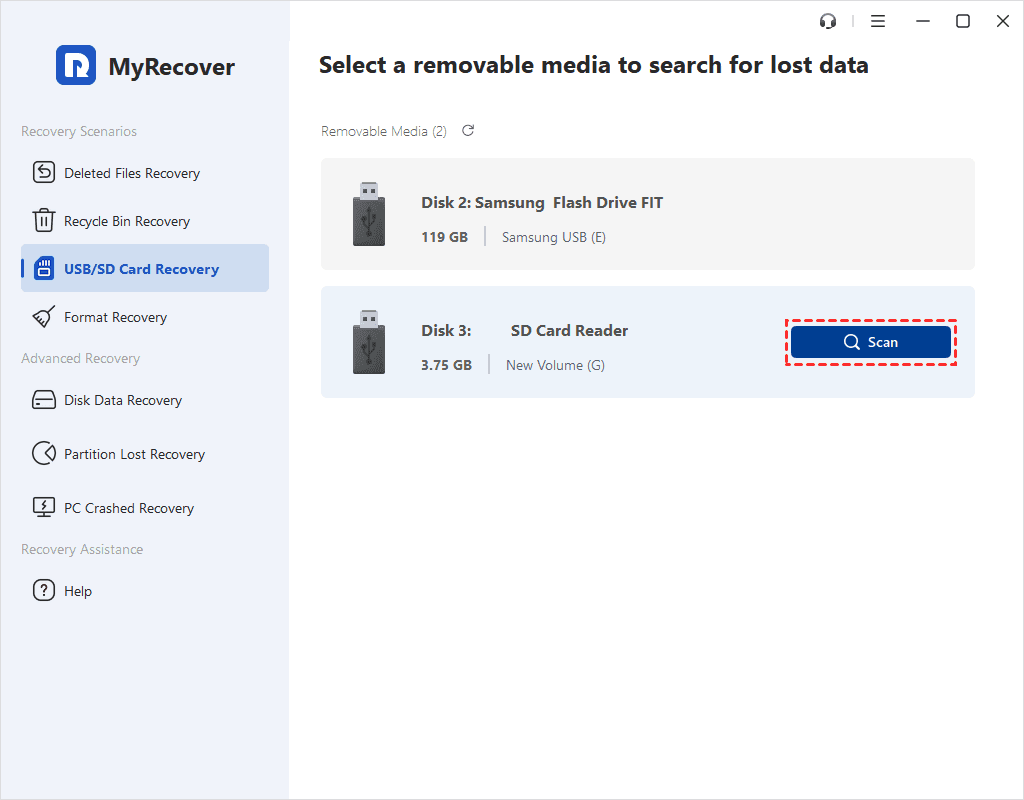Click the 'Advanced Recovery' section header
This screenshot has width=1024, height=800.
[x=80, y=359]
